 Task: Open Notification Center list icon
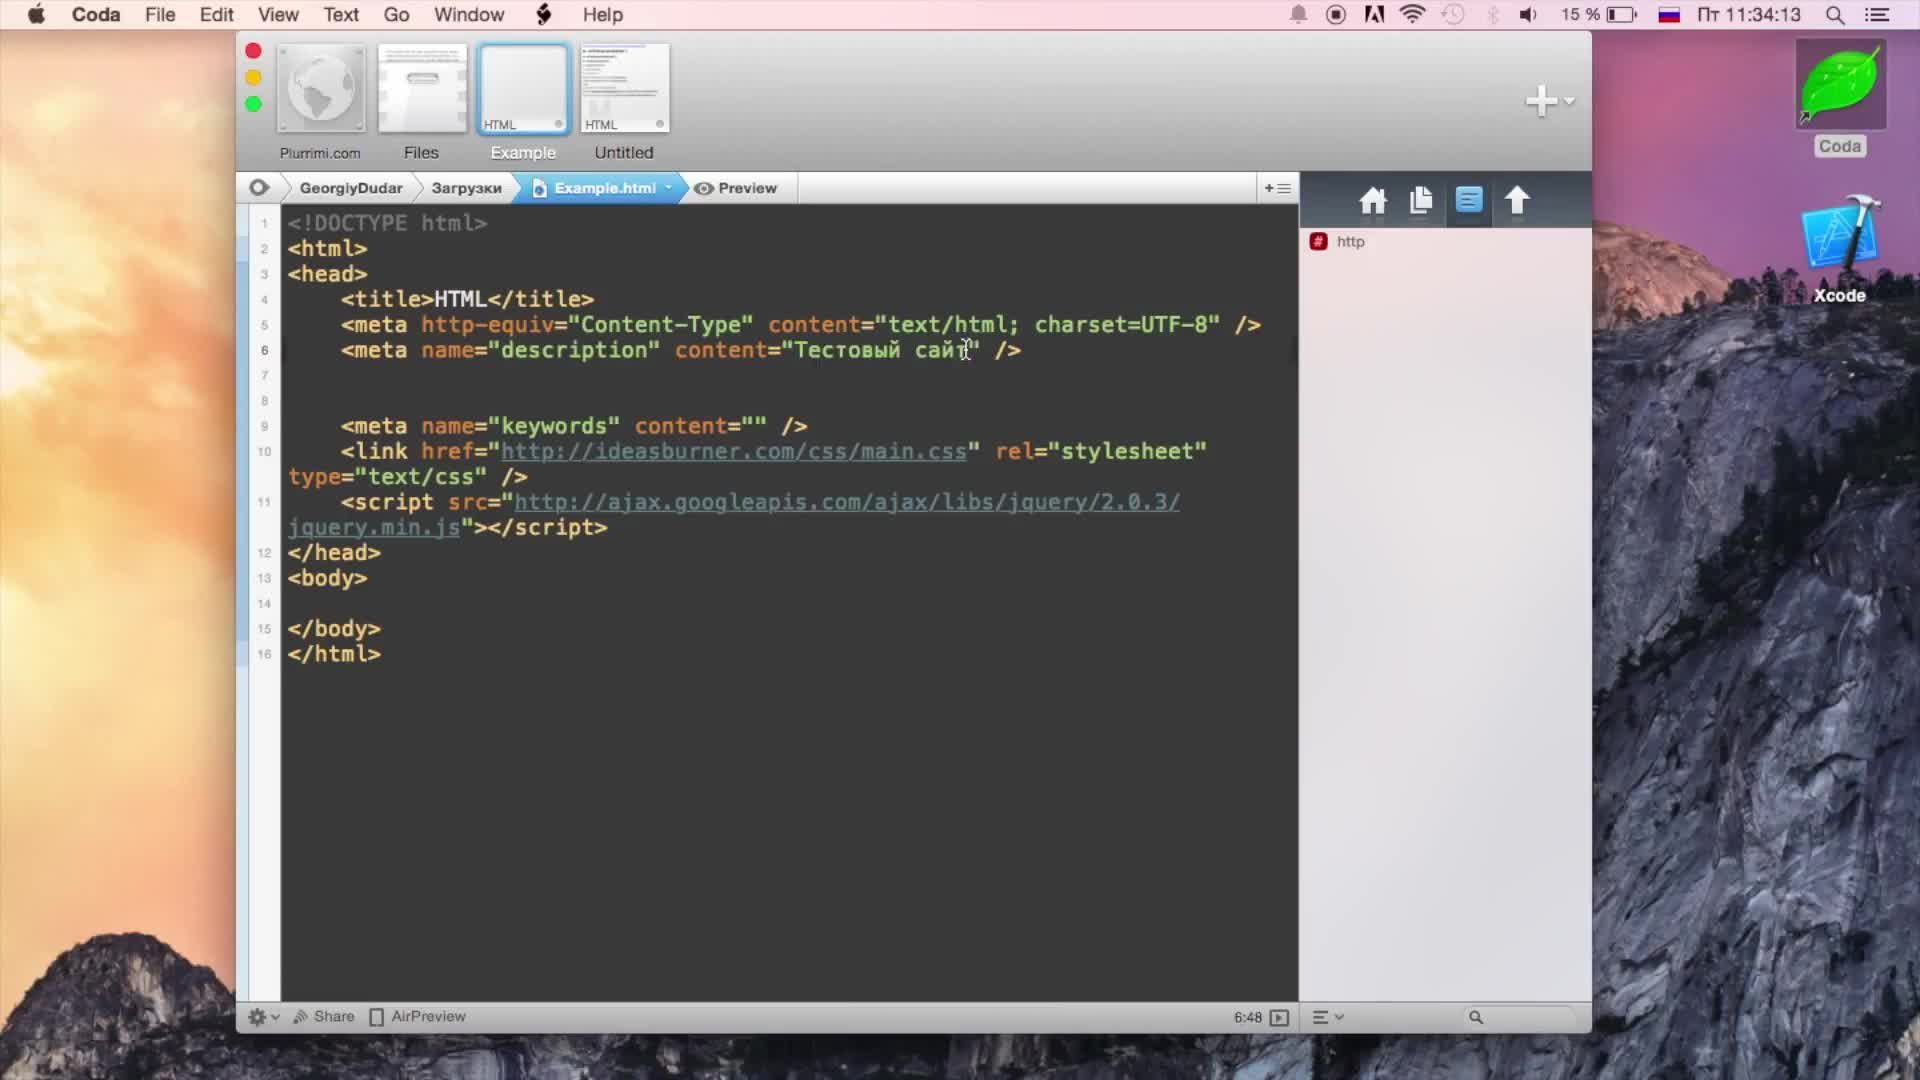tap(1877, 15)
